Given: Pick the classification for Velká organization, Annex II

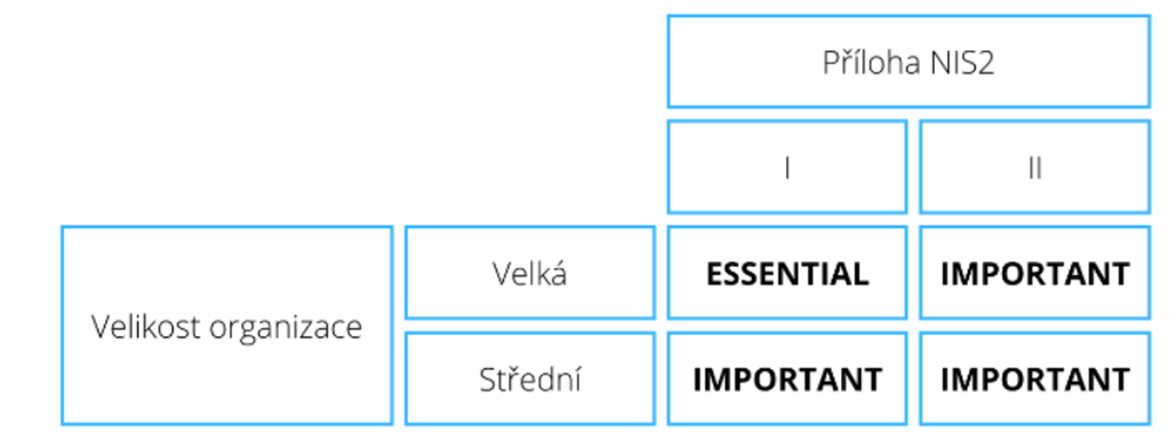Looking at the screenshot, I should pos(1034,273).
